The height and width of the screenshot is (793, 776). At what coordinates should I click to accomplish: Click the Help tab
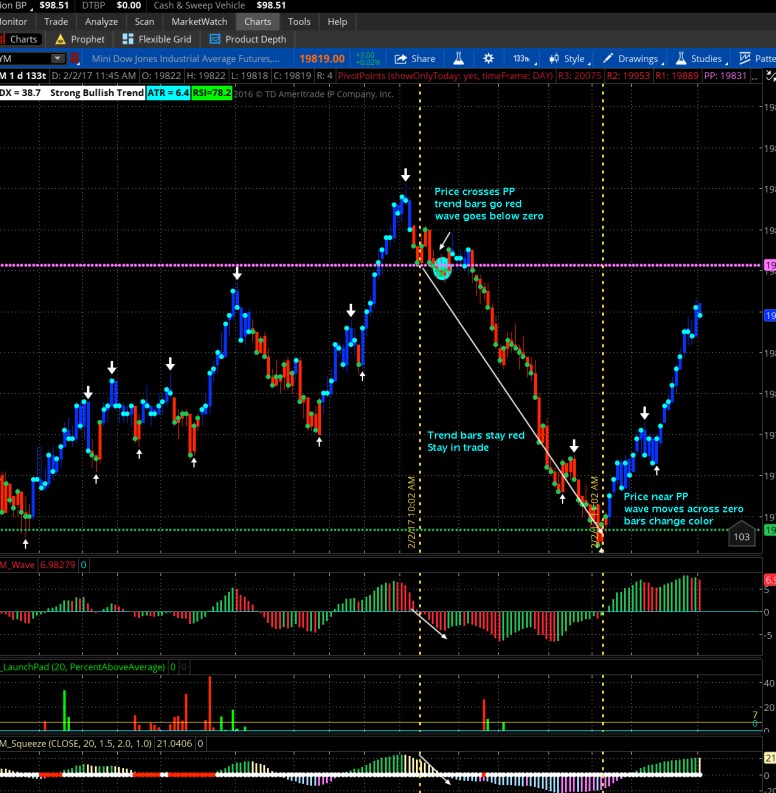[x=337, y=21]
